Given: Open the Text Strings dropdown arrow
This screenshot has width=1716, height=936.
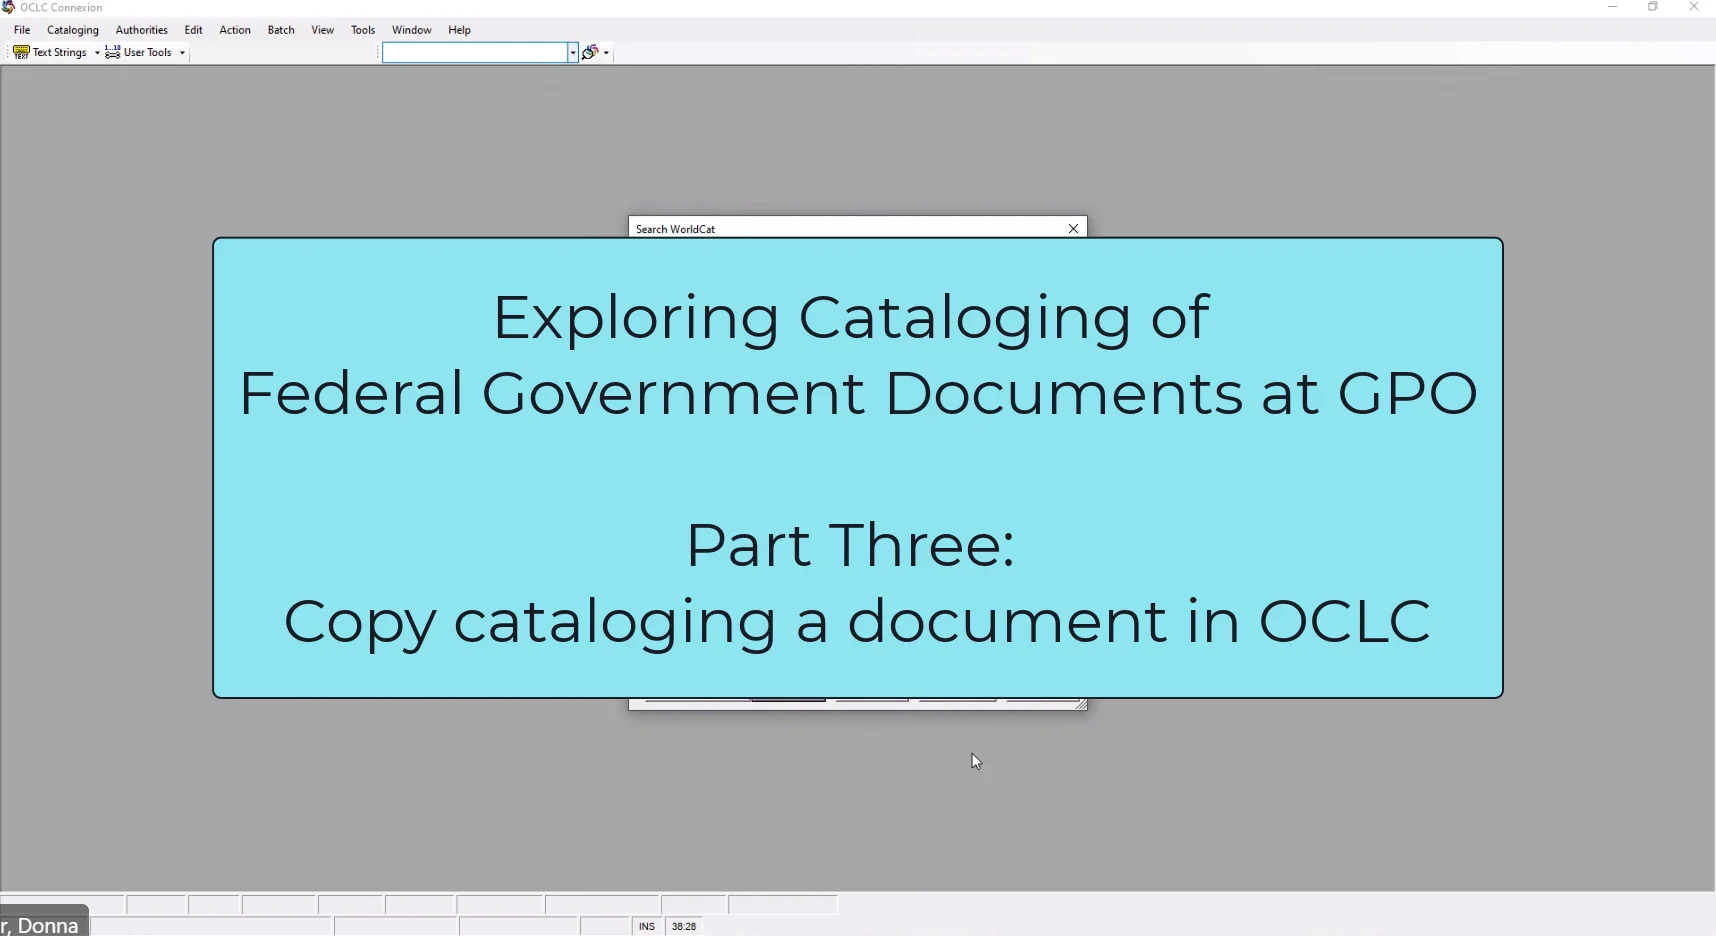Looking at the screenshot, I should pyautogui.click(x=95, y=52).
